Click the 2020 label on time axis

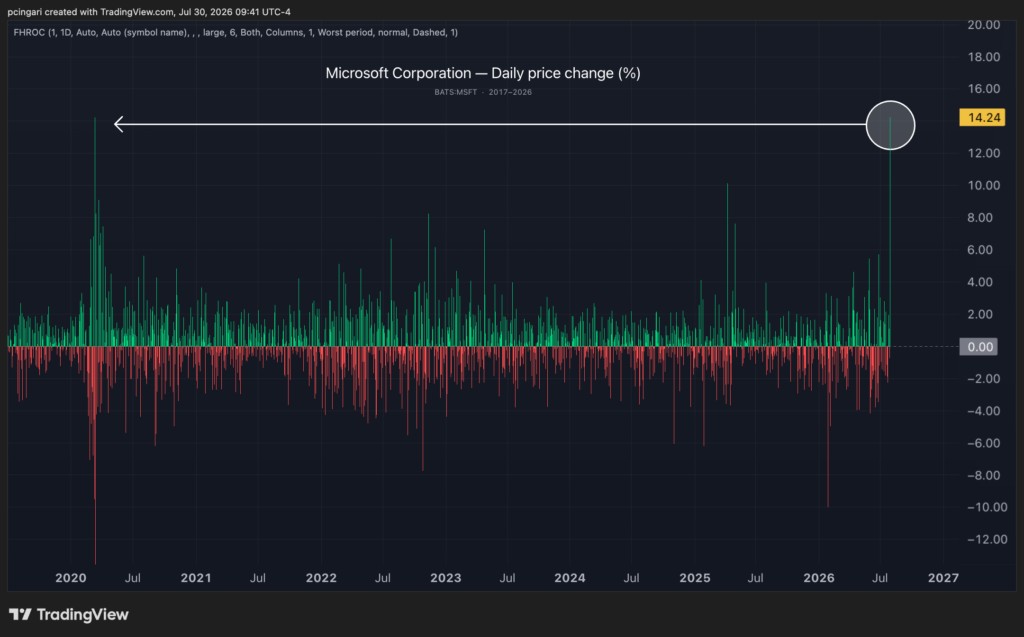[x=71, y=578]
